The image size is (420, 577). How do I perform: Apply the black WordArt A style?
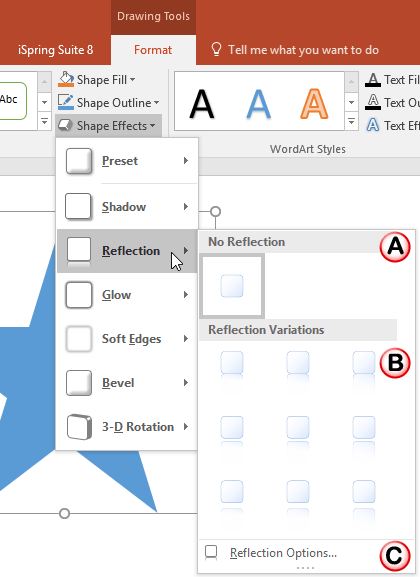[202, 104]
